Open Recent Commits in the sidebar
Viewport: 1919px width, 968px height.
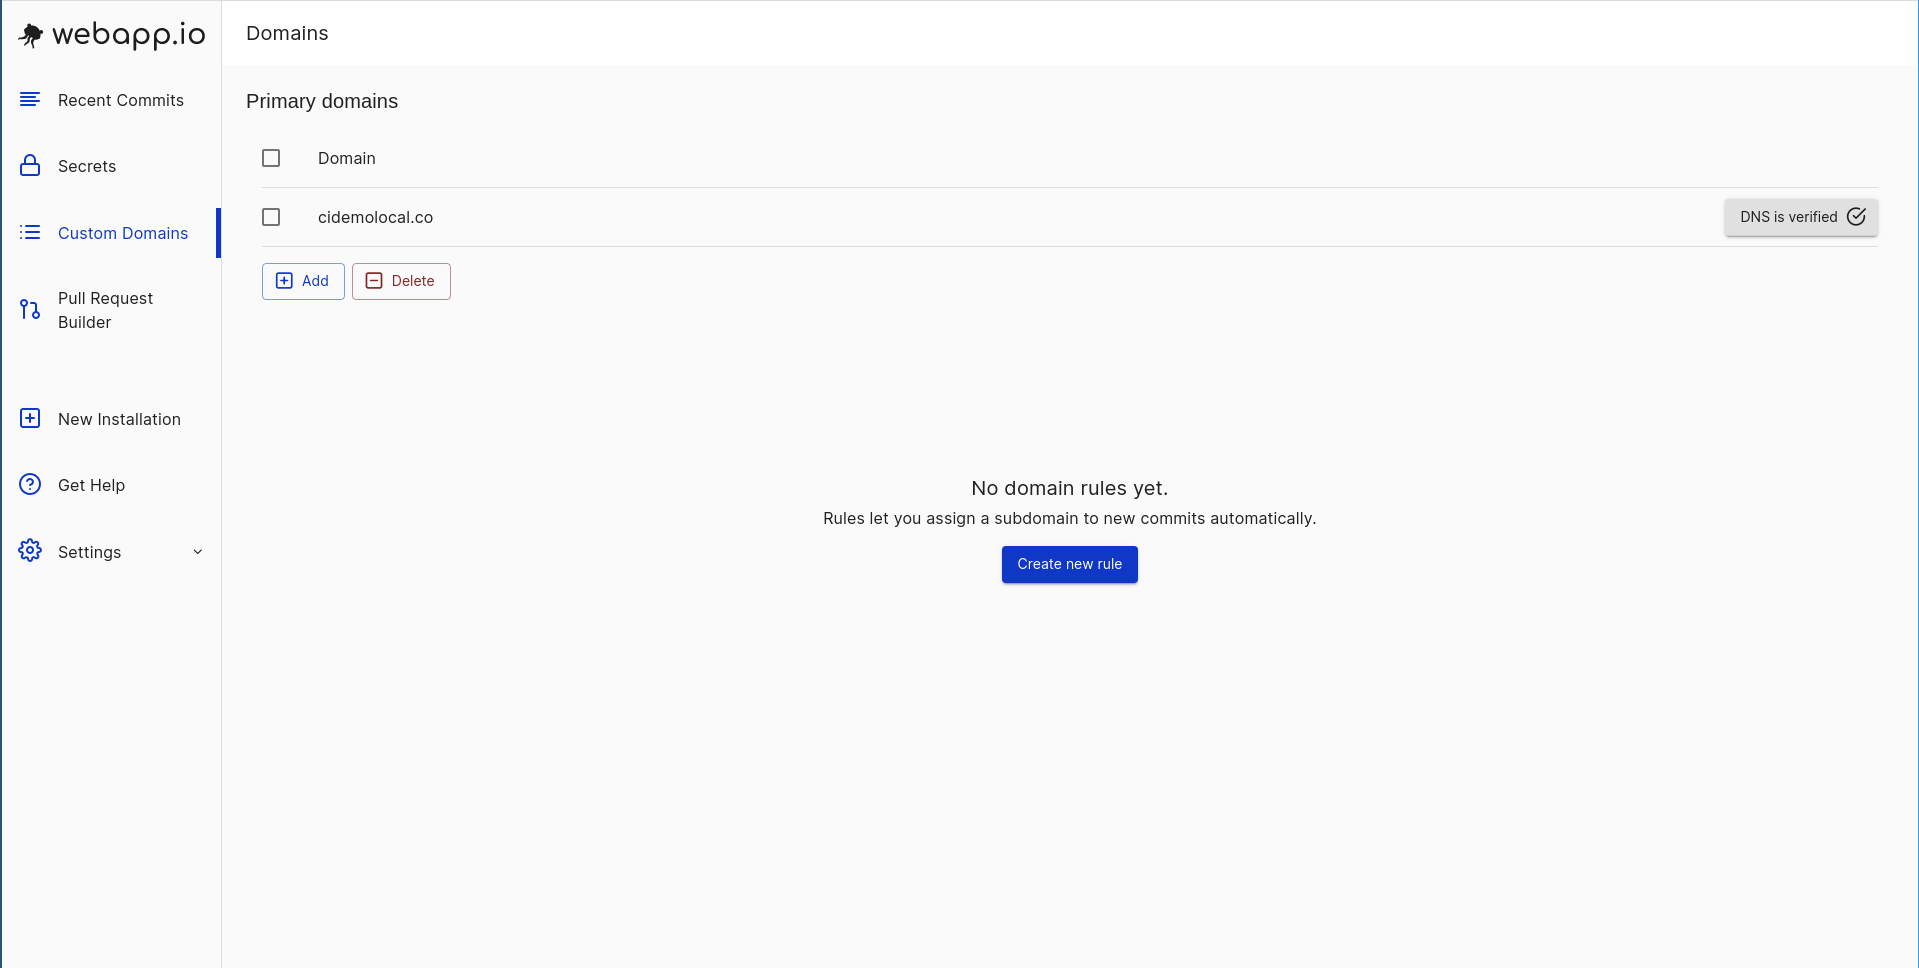tap(120, 100)
